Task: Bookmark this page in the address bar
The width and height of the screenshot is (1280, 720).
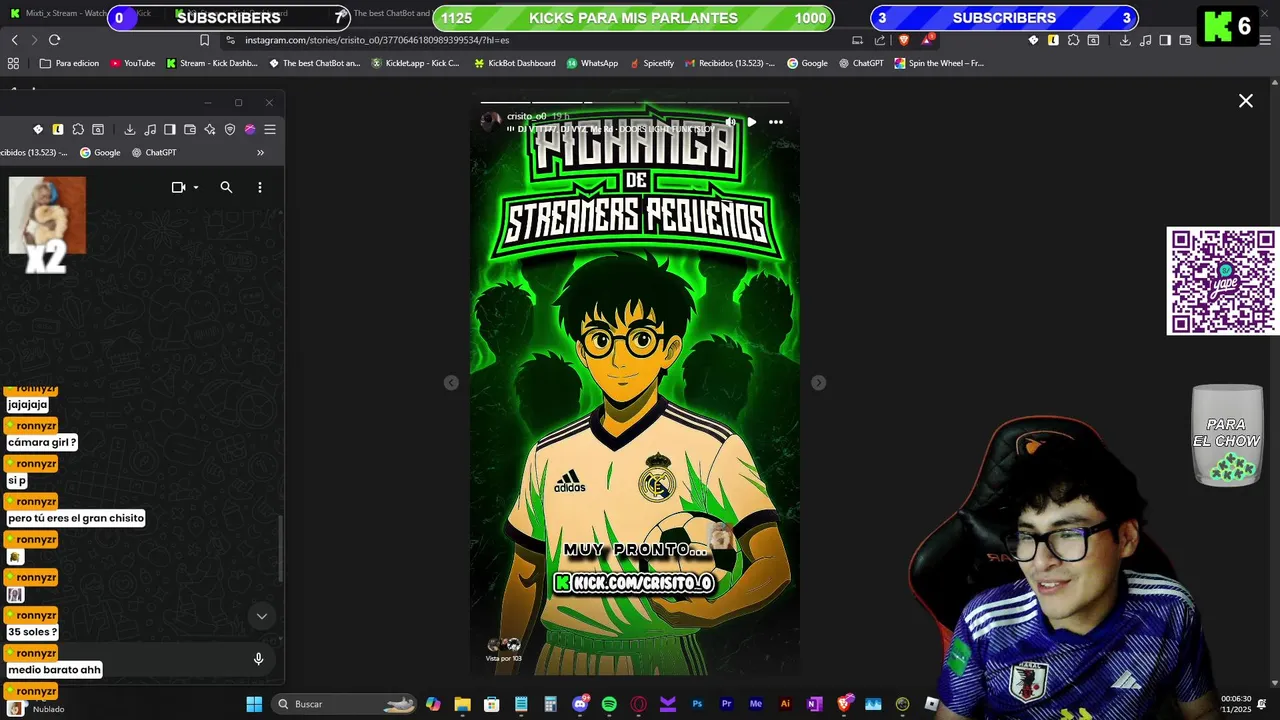Action: click(x=204, y=40)
